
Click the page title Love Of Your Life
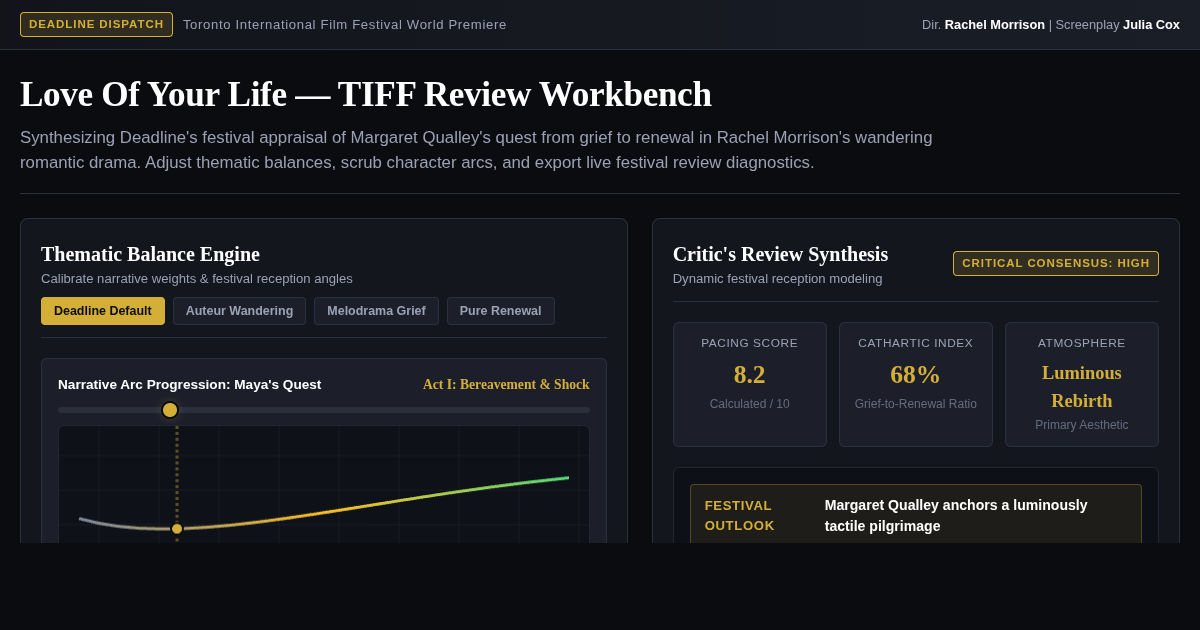click(x=366, y=94)
